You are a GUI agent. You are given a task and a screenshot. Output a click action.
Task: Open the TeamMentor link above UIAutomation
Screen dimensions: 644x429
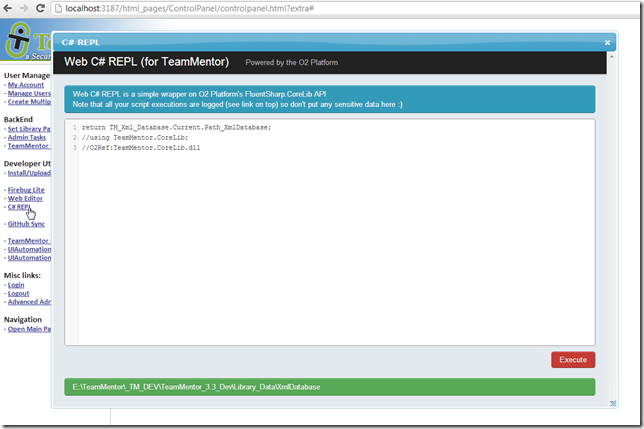click(29, 241)
